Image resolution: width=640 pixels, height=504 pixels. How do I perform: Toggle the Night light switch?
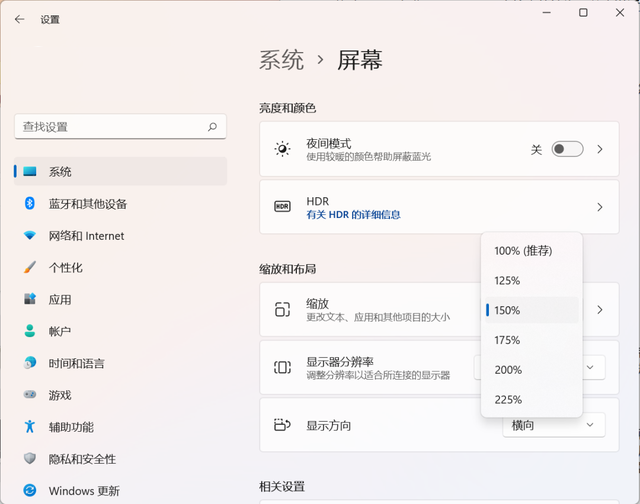pyautogui.click(x=567, y=149)
